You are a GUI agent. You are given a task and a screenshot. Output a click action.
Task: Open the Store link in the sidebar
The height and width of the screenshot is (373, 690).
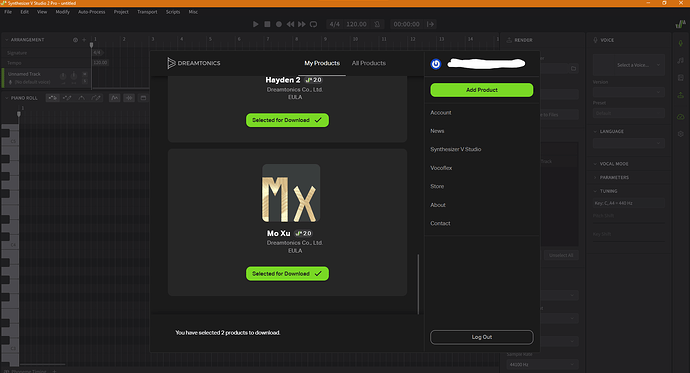click(x=437, y=186)
